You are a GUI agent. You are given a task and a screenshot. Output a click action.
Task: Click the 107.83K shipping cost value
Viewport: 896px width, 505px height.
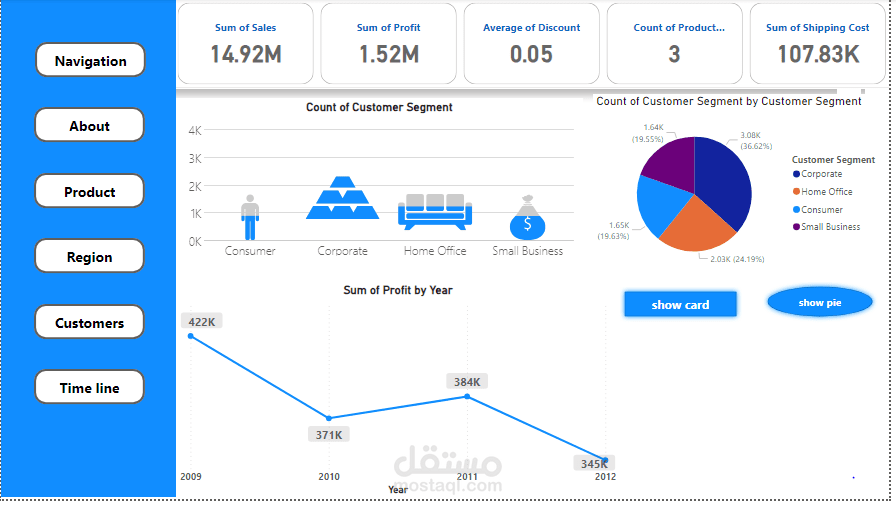point(818,54)
